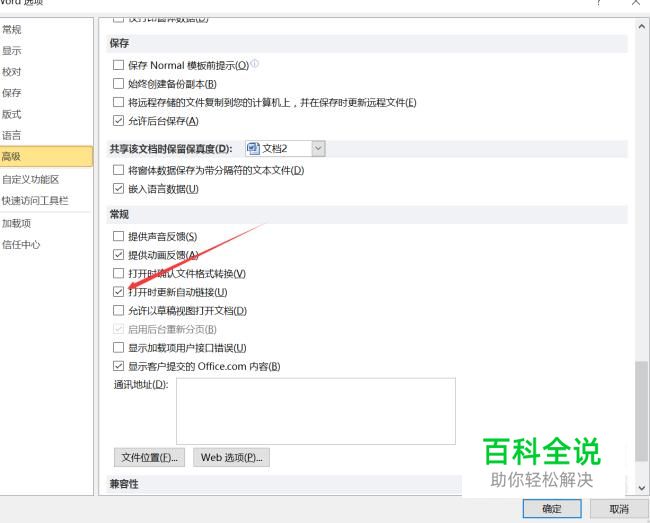Uncheck 允许后台保存 option
Image resolution: width=650 pixels, height=523 pixels.
click(118, 121)
